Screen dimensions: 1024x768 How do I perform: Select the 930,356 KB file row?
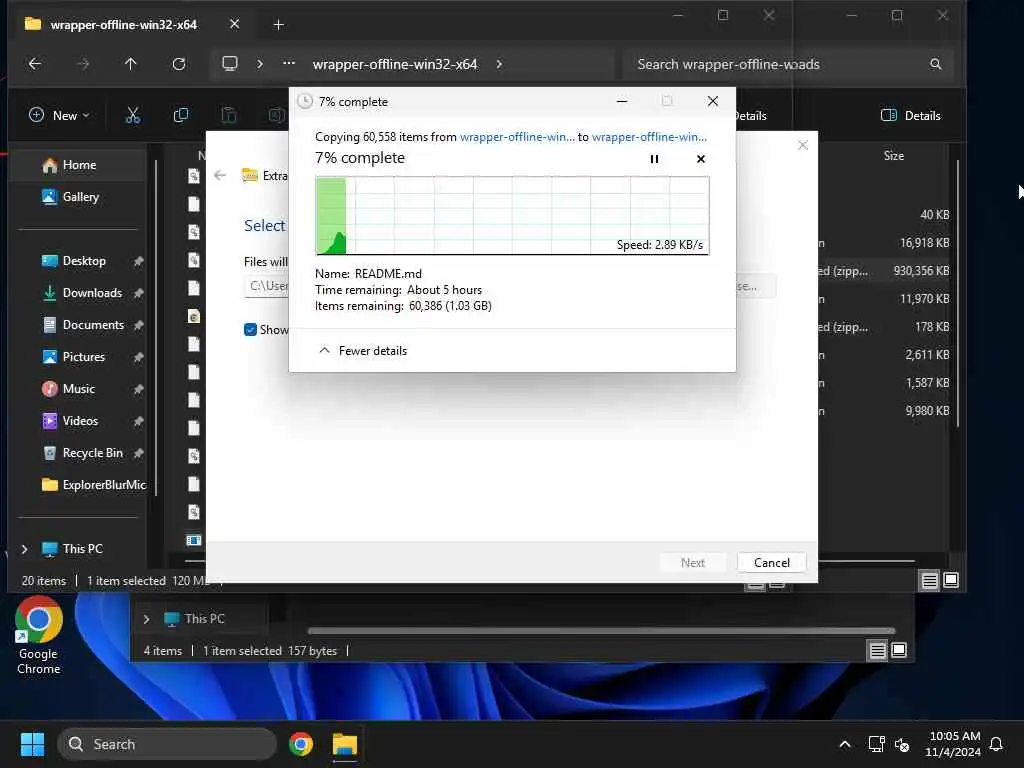point(885,271)
